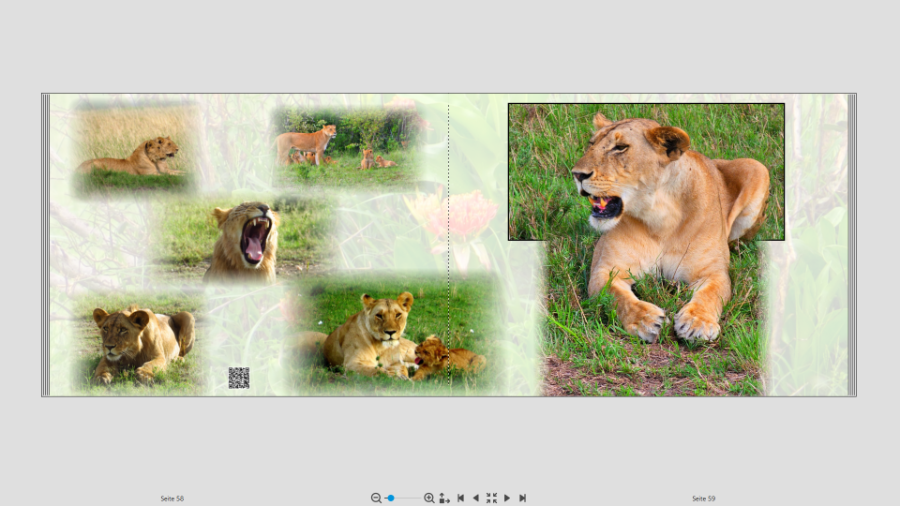Jump to the last page
900x506 pixels.
pyautogui.click(x=522, y=498)
